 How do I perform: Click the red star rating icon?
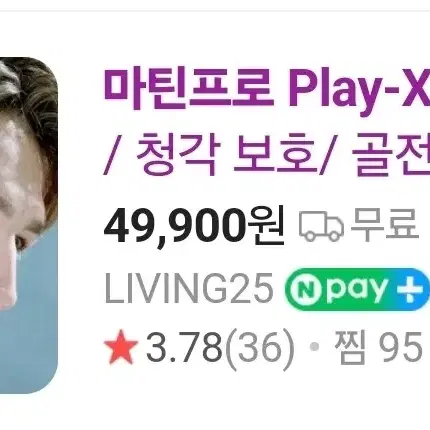[121, 347]
